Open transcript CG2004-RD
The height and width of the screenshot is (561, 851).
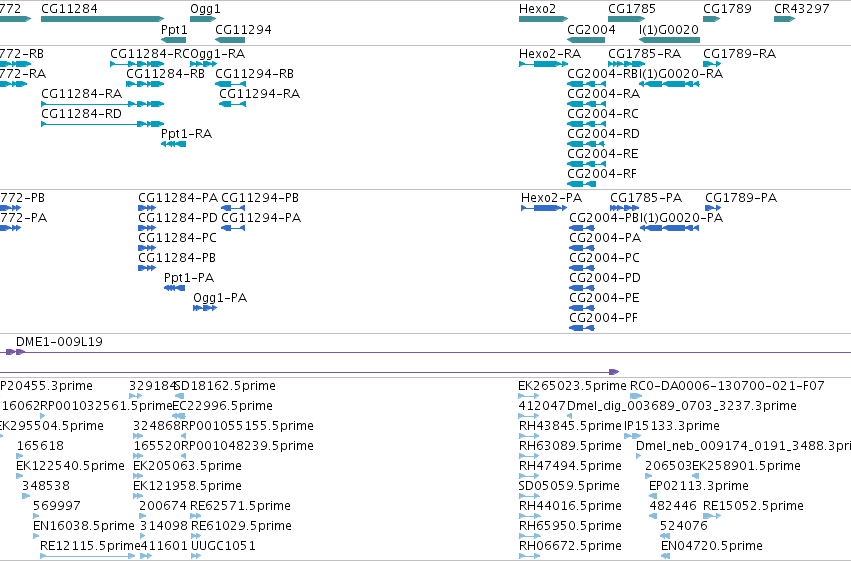[604, 134]
